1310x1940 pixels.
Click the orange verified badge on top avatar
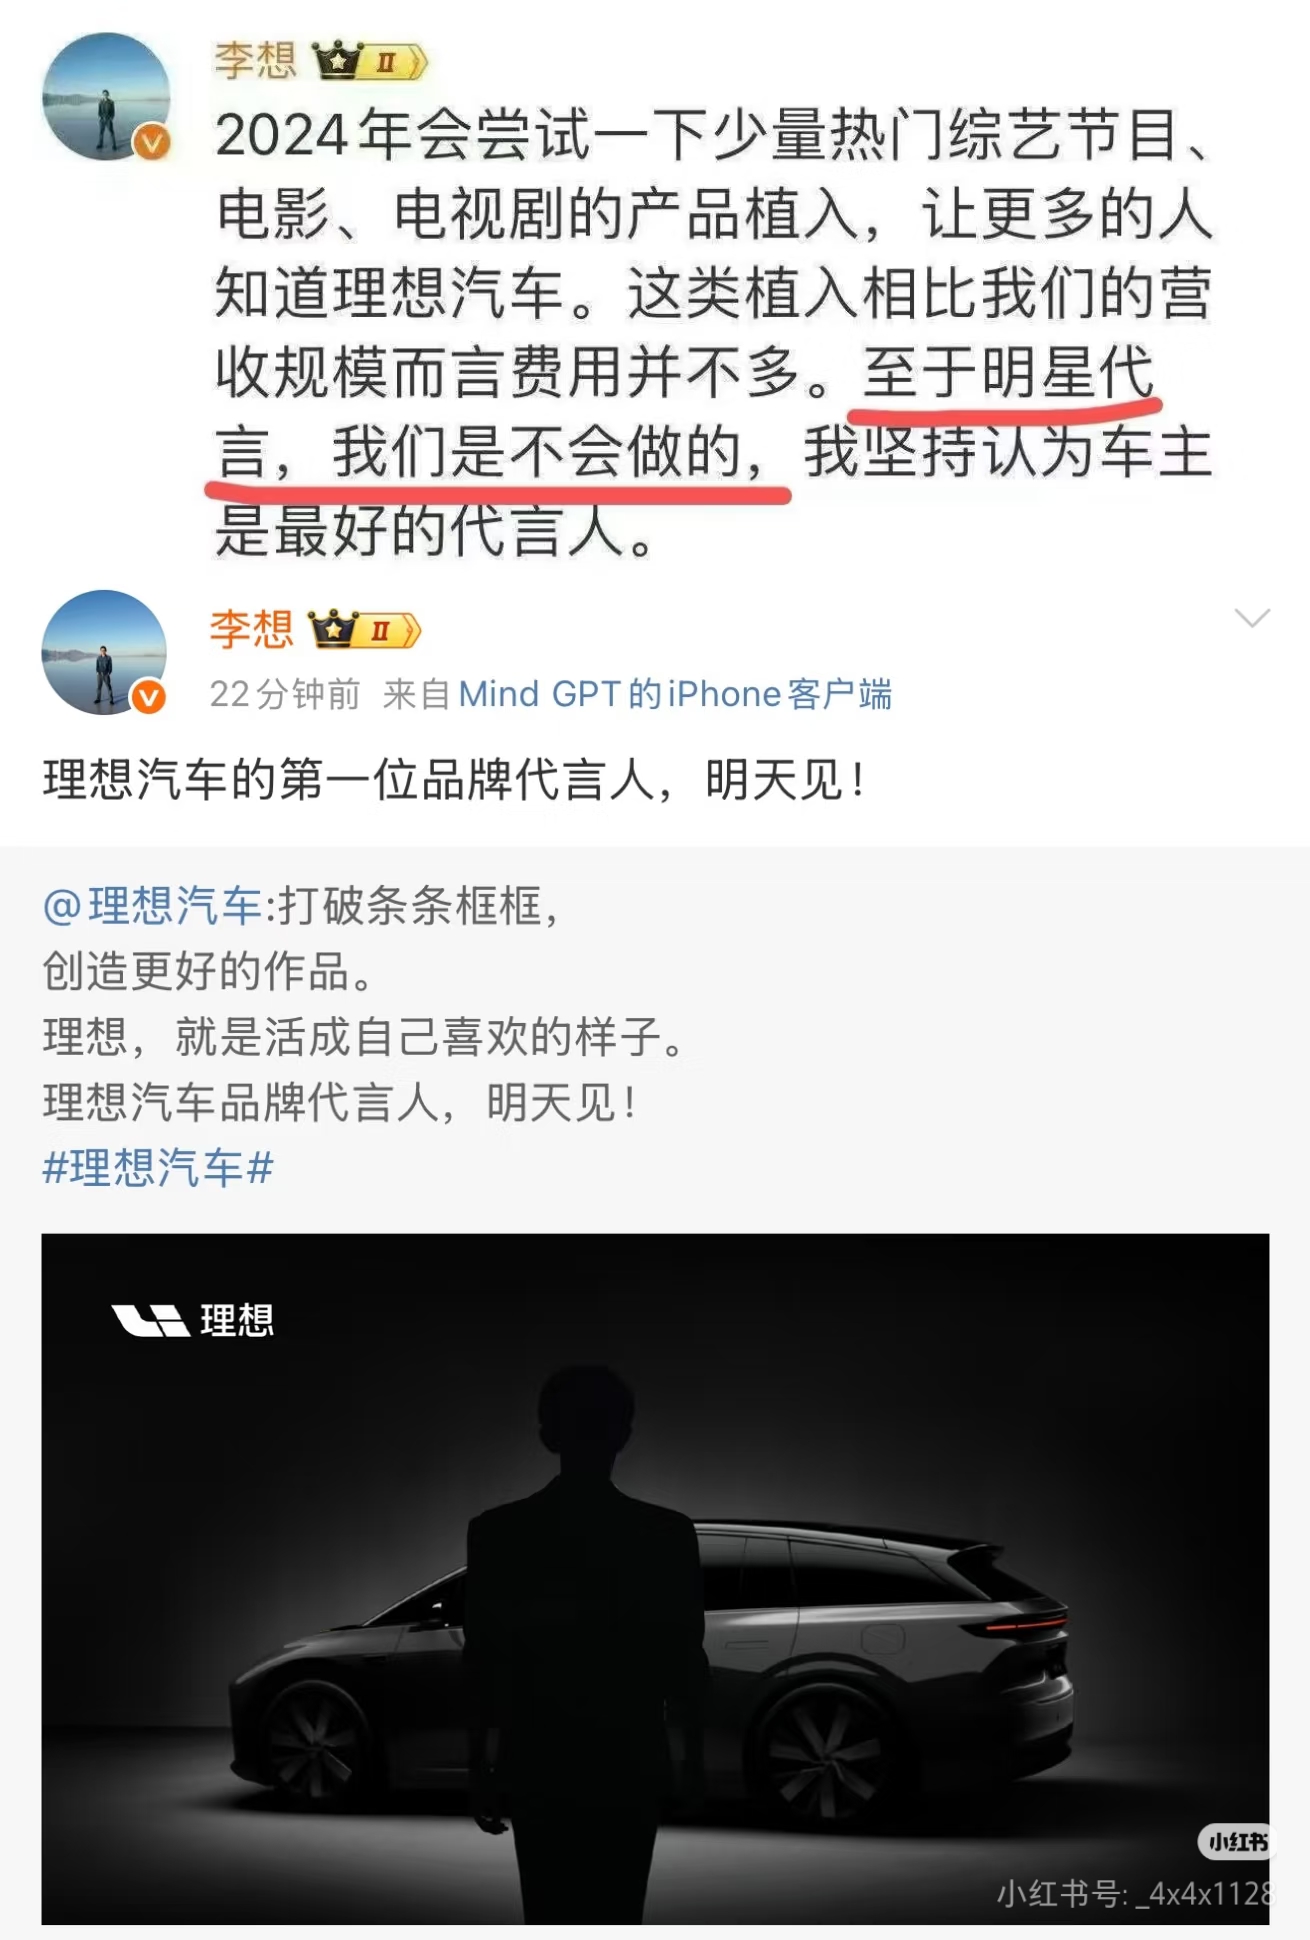tap(152, 142)
